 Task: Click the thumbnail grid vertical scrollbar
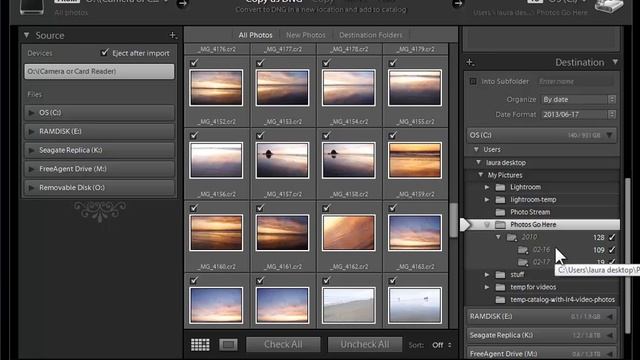453,220
